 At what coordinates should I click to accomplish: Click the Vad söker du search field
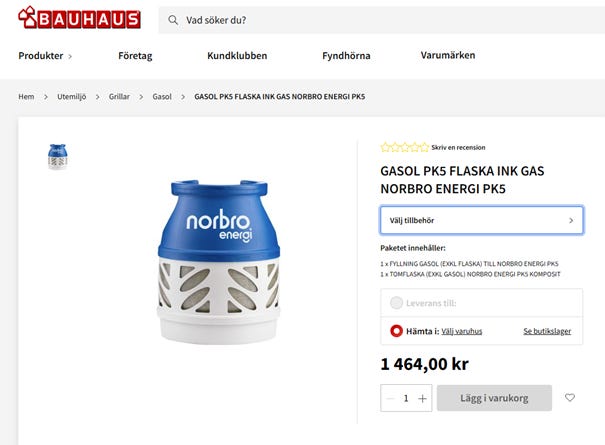(382, 20)
